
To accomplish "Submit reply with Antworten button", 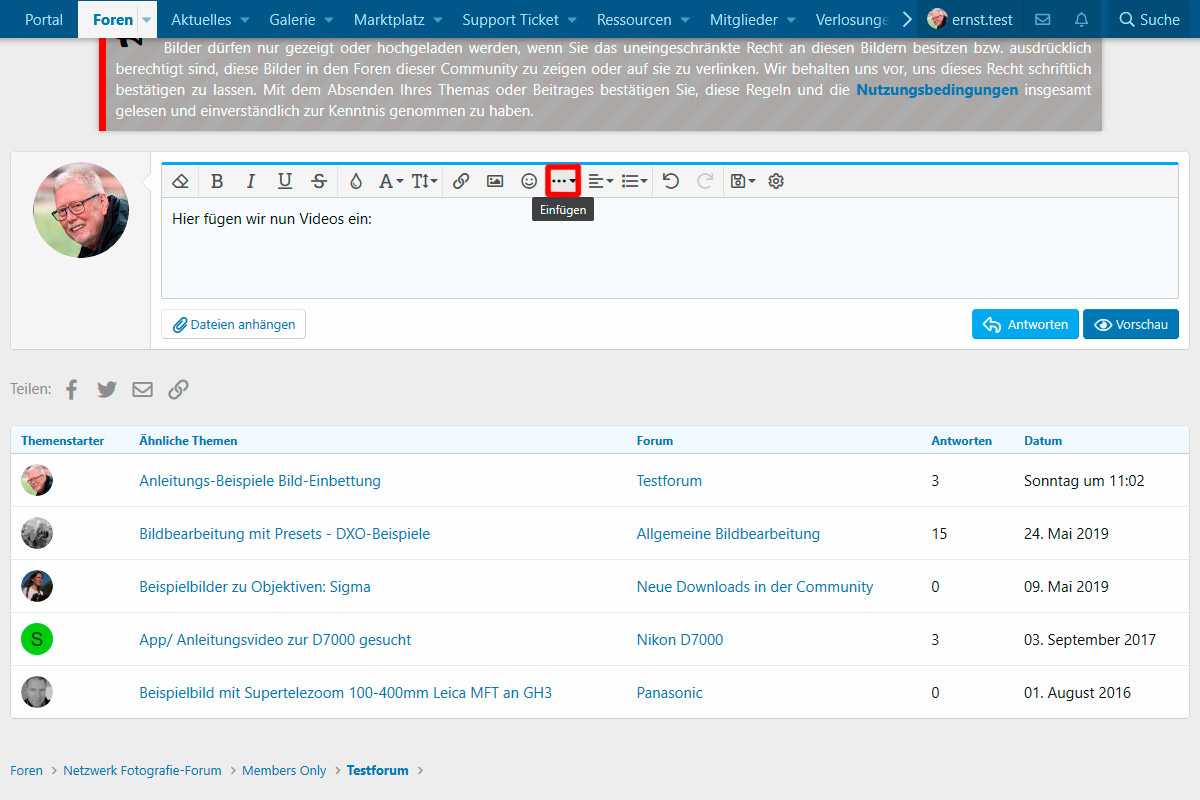I will 1025,324.
